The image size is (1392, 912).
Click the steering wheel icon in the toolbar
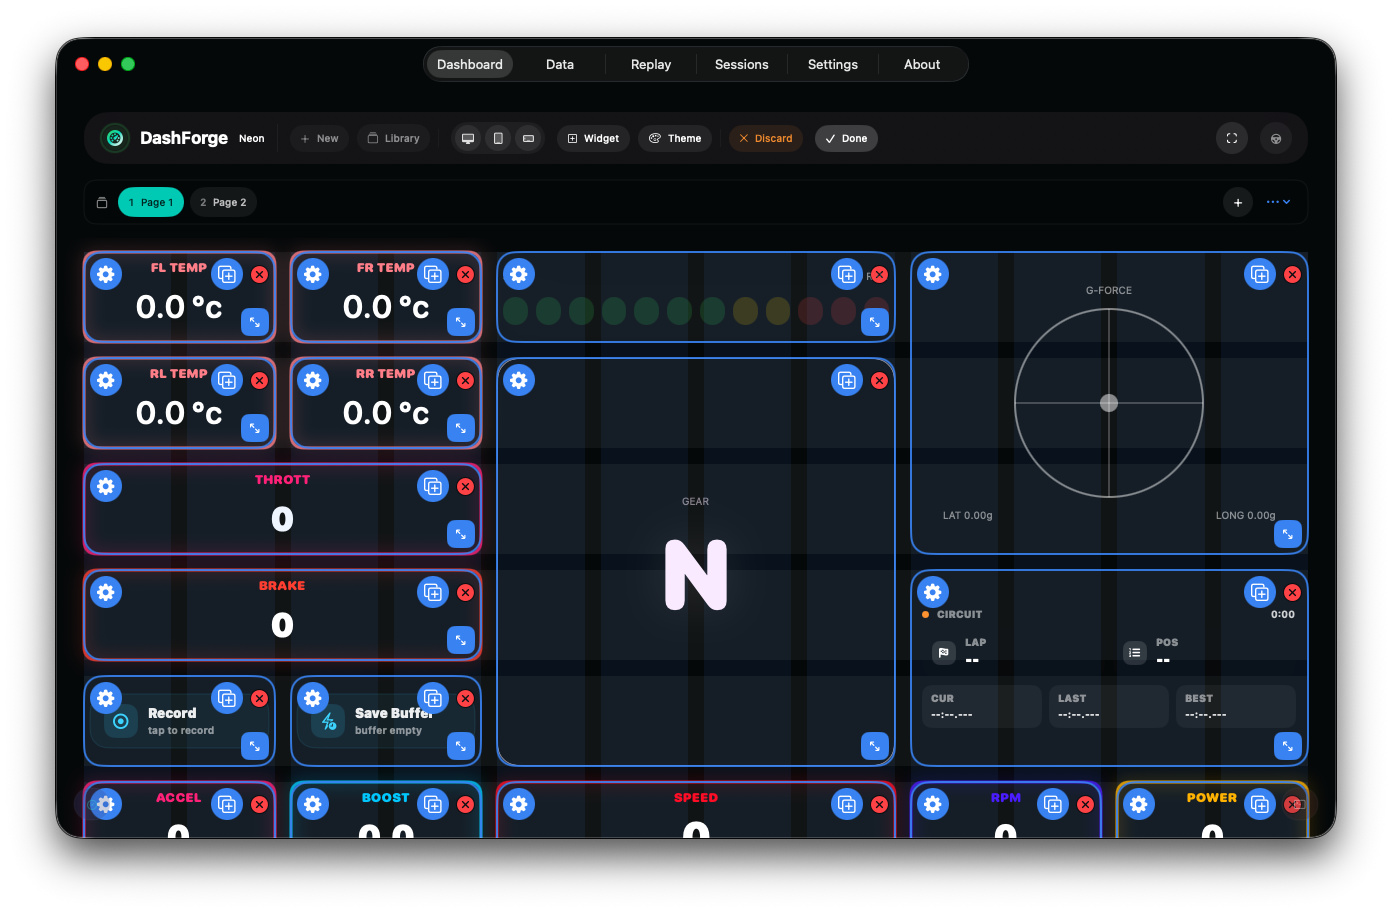pyautogui.click(x=1276, y=138)
